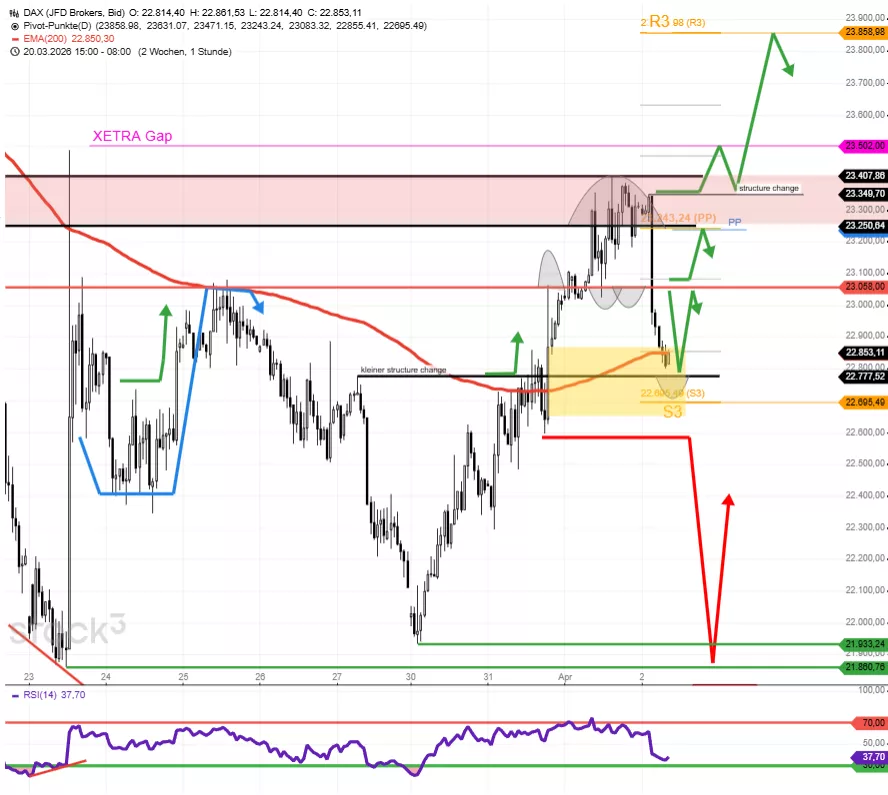The height and width of the screenshot is (795, 888).
Task: Click the magenta 23.502,00 price tag
Action: click(864, 146)
